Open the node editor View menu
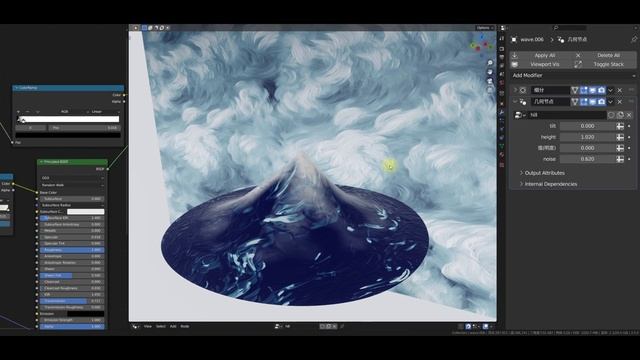640x360 pixels. click(147, 327)
